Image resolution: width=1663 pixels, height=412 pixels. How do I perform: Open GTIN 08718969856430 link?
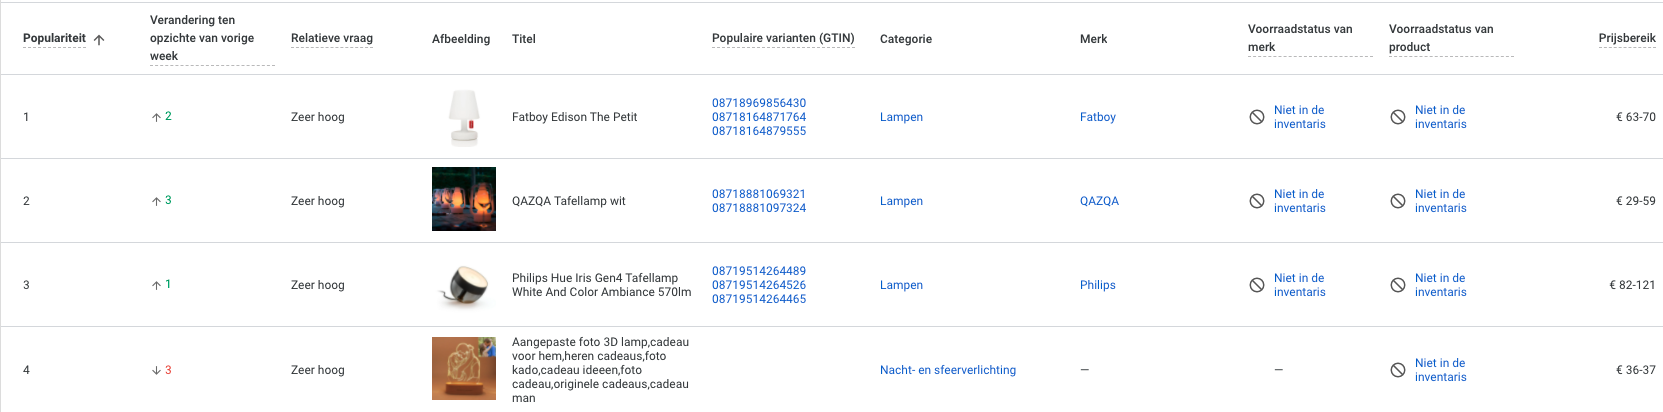[x=759, y=103]
